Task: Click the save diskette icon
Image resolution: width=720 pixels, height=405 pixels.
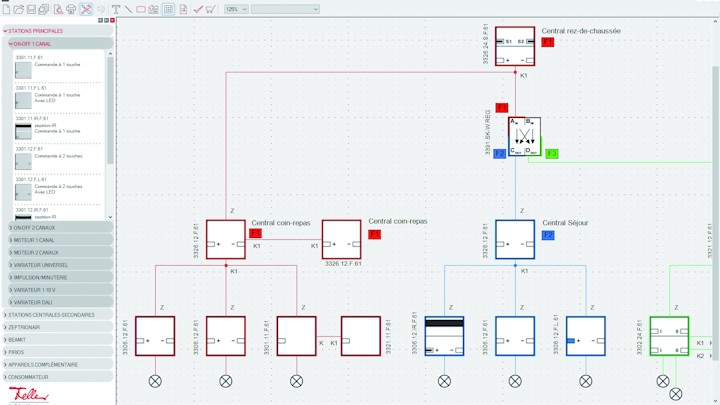Action: coord(31,9)
